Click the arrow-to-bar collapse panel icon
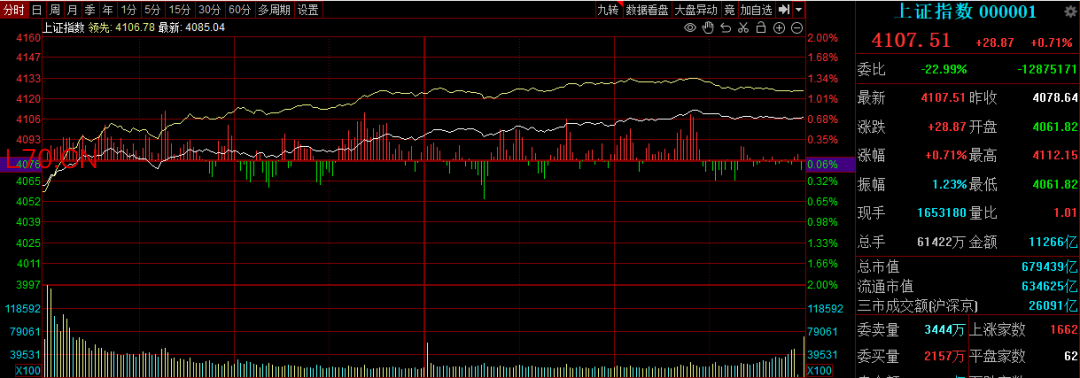The image size is (1080, 378). coord(784,10)
